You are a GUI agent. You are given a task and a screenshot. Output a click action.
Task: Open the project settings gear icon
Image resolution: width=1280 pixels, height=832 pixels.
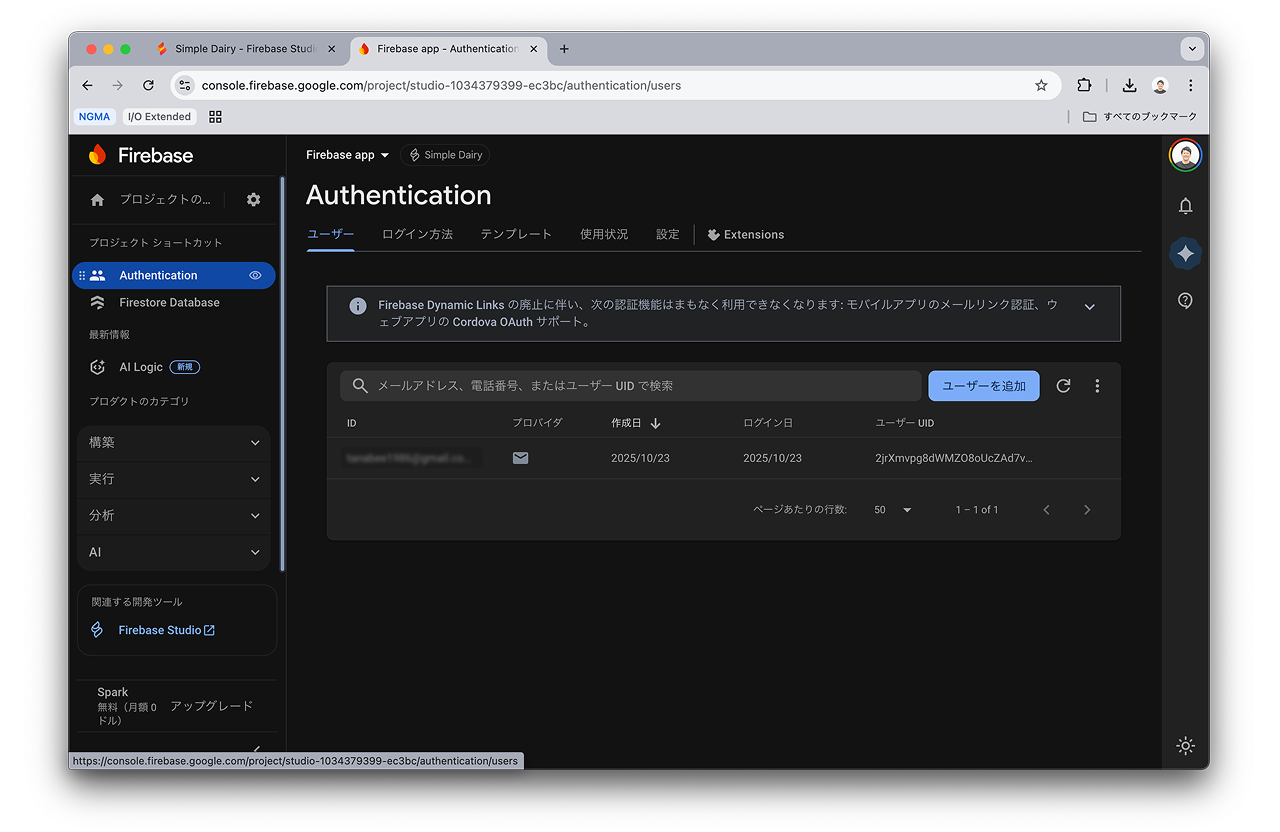click(253, 199)
